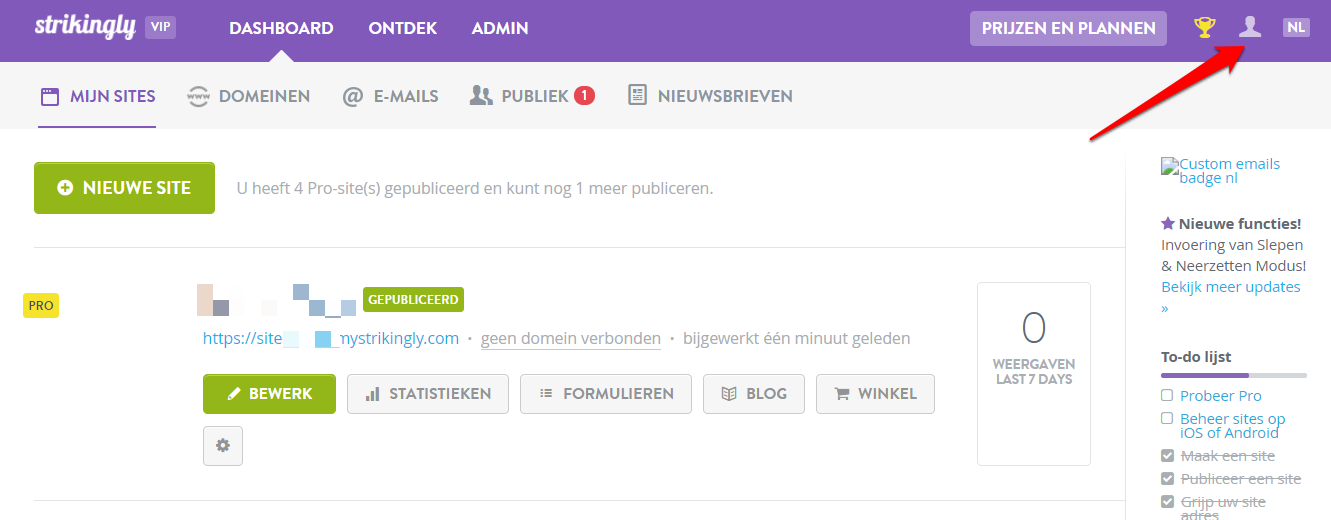Click the VIP badge
This screenshot has height=520, width=1331.
click(160, 27)
